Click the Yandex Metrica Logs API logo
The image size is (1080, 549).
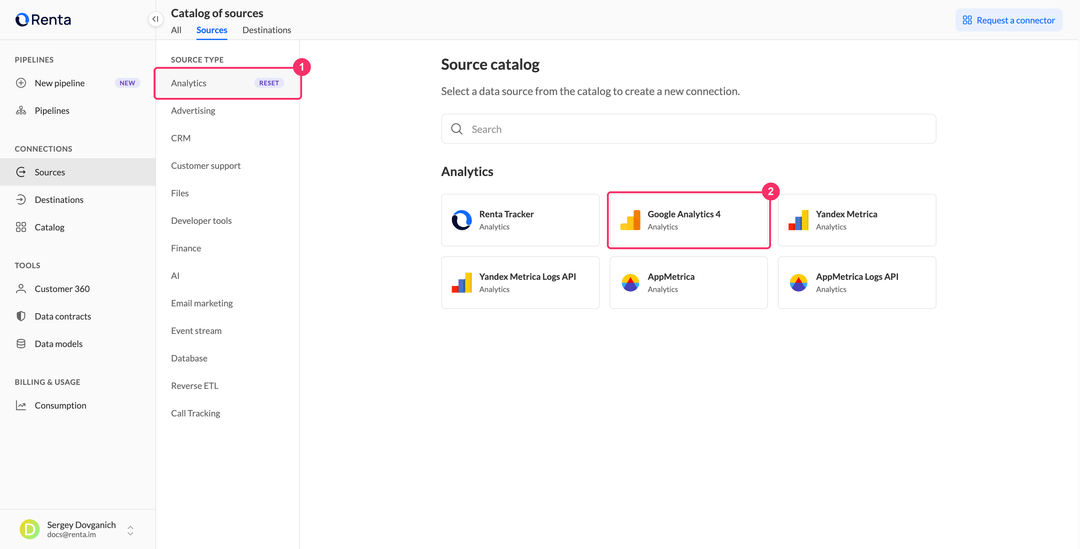461,282
